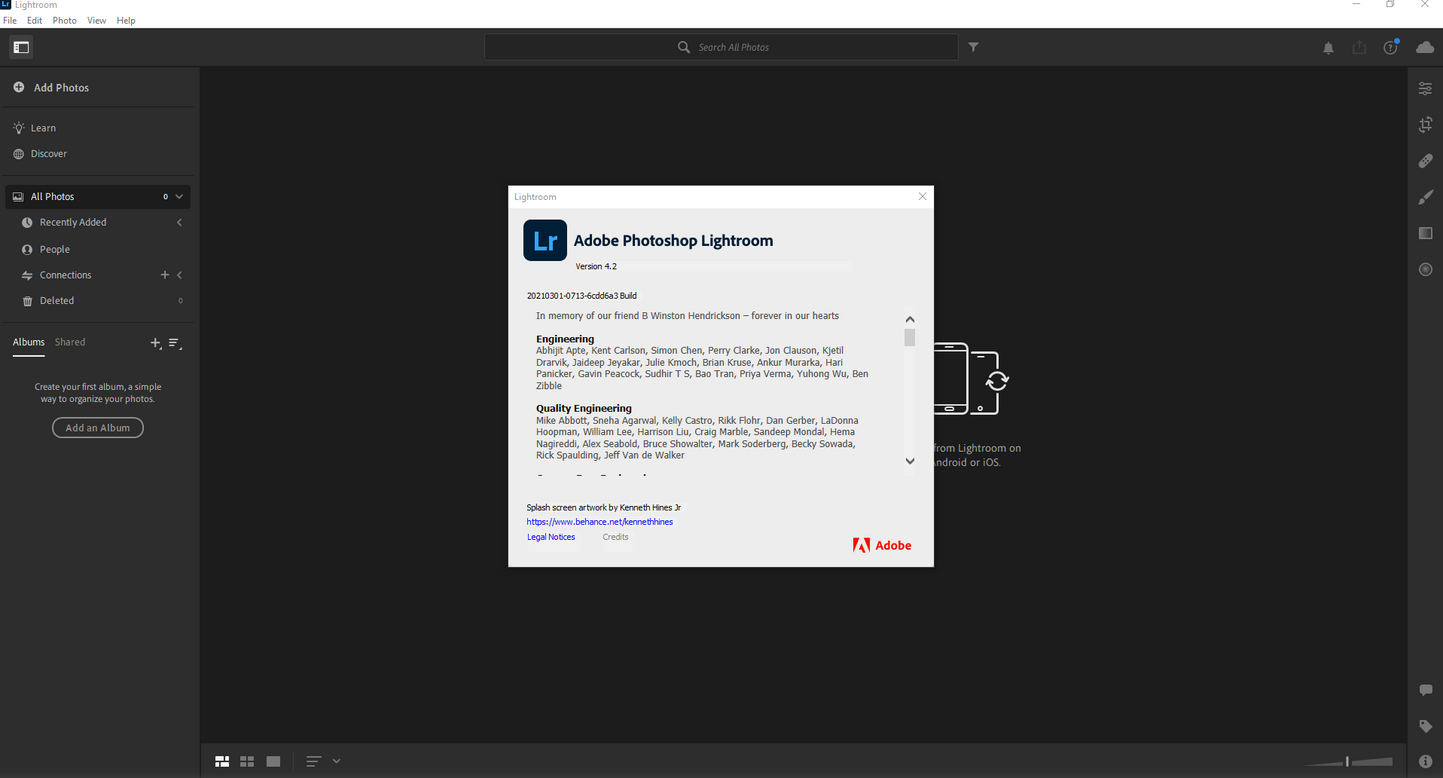
Task: Open the help question mark icon
Action: point(1390,47)
